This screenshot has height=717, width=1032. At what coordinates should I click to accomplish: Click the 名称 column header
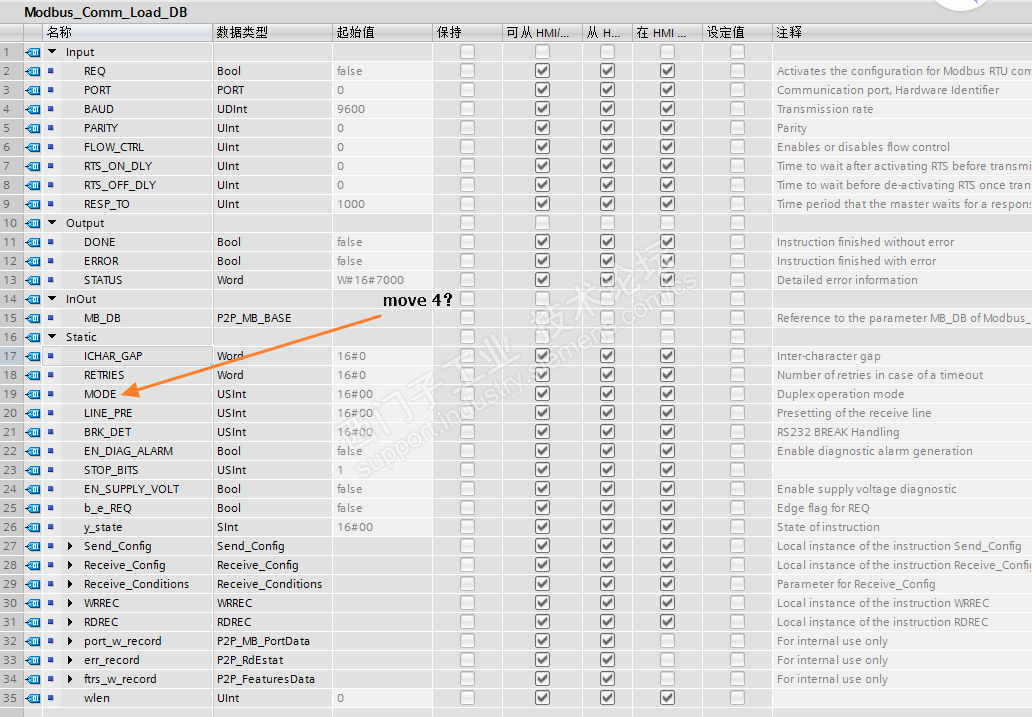tap(128, 32)
